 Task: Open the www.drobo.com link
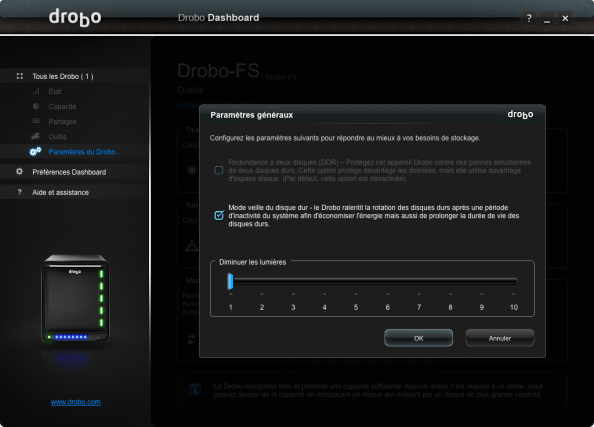coord(76,402)
